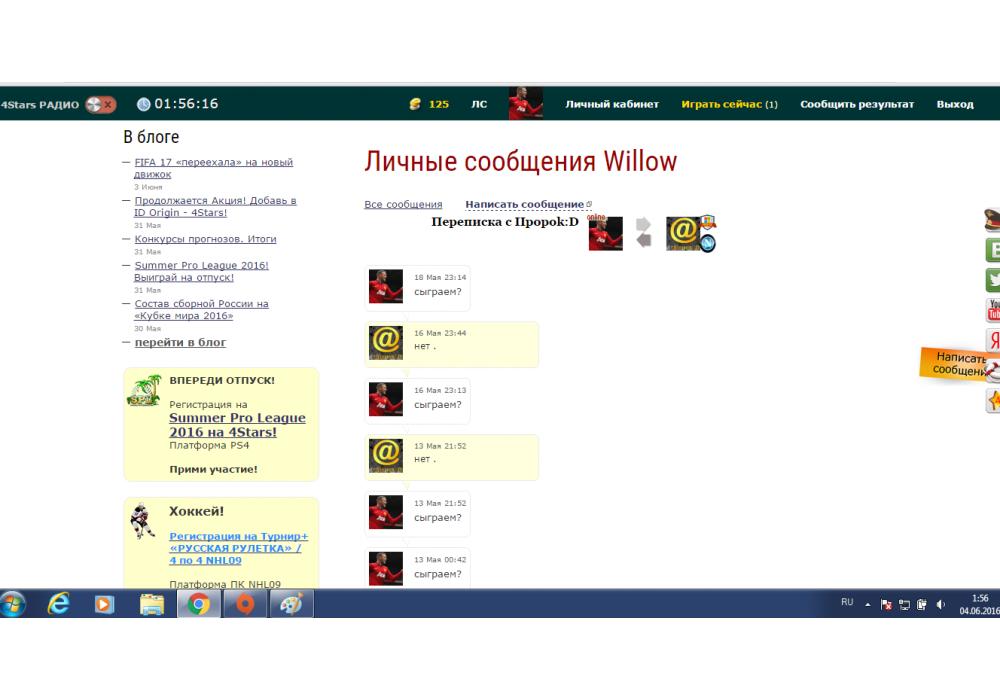Click the lifebuoy support icon on right sidebar

[x=993, y=371]
